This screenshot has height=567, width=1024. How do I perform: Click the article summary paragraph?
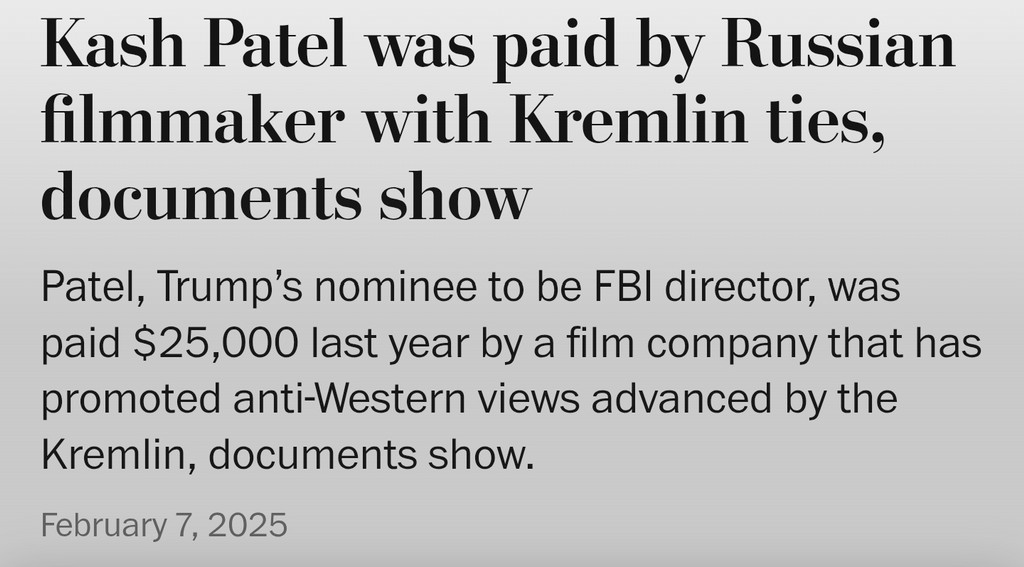coord(510,371)
